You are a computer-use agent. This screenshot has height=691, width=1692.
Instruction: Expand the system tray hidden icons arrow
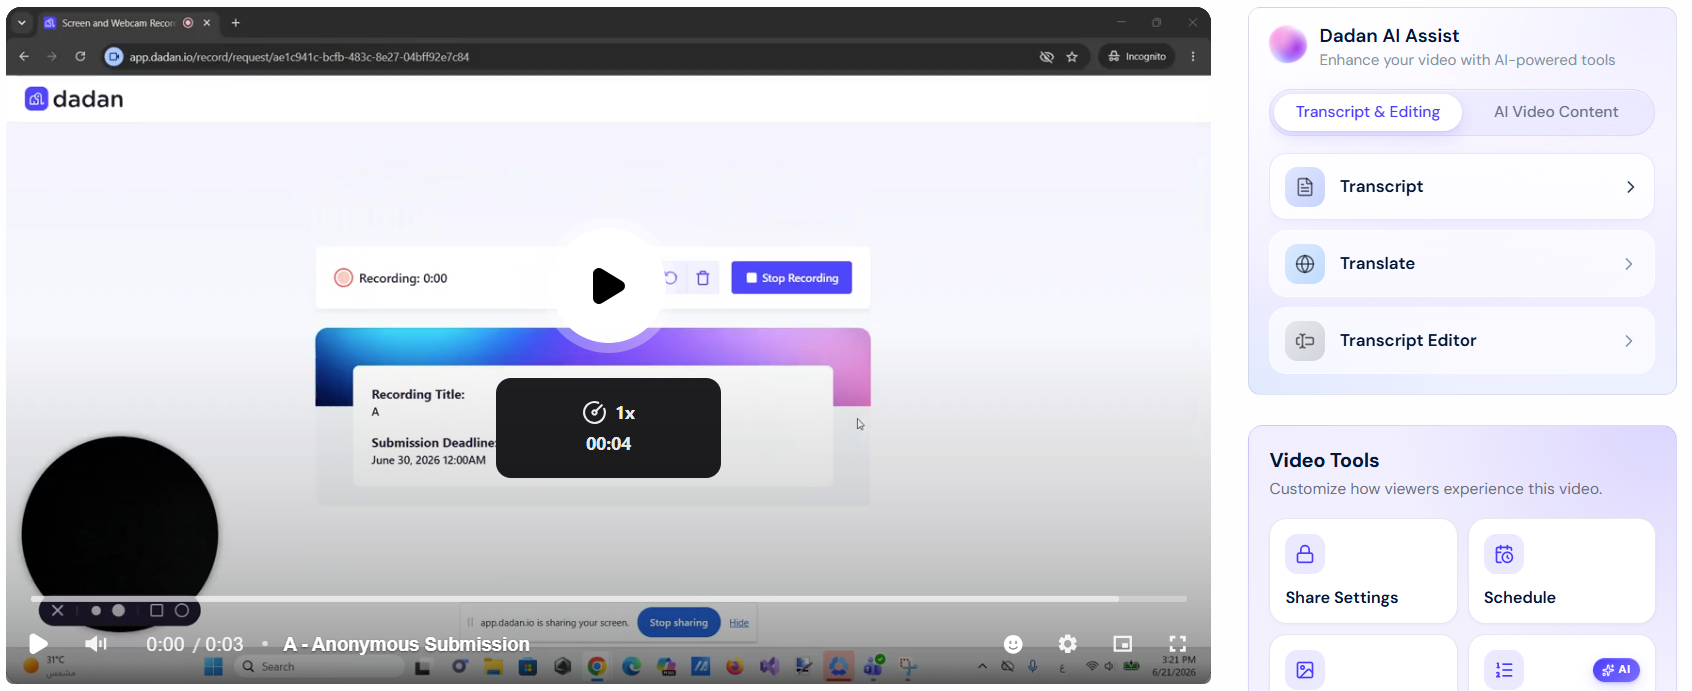click(982, 667)
